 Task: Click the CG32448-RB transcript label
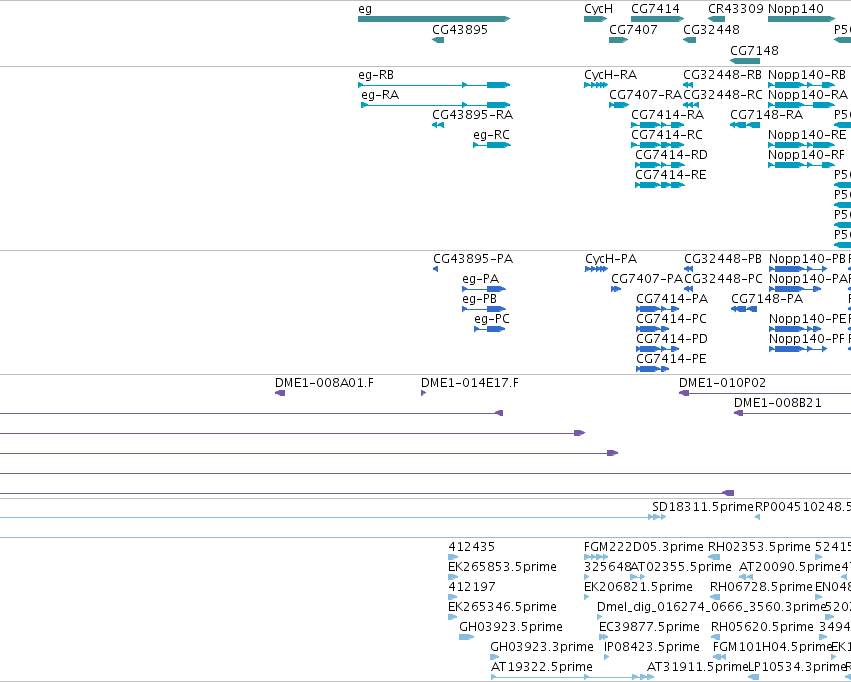[722, 75]
